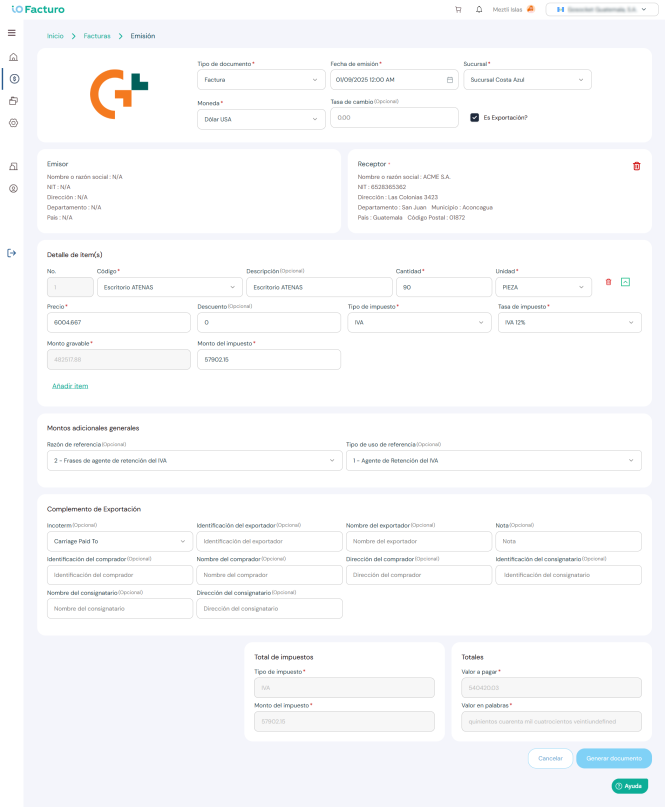
Task: Delete item row 1 with trash icon
Action: point(608,282)
